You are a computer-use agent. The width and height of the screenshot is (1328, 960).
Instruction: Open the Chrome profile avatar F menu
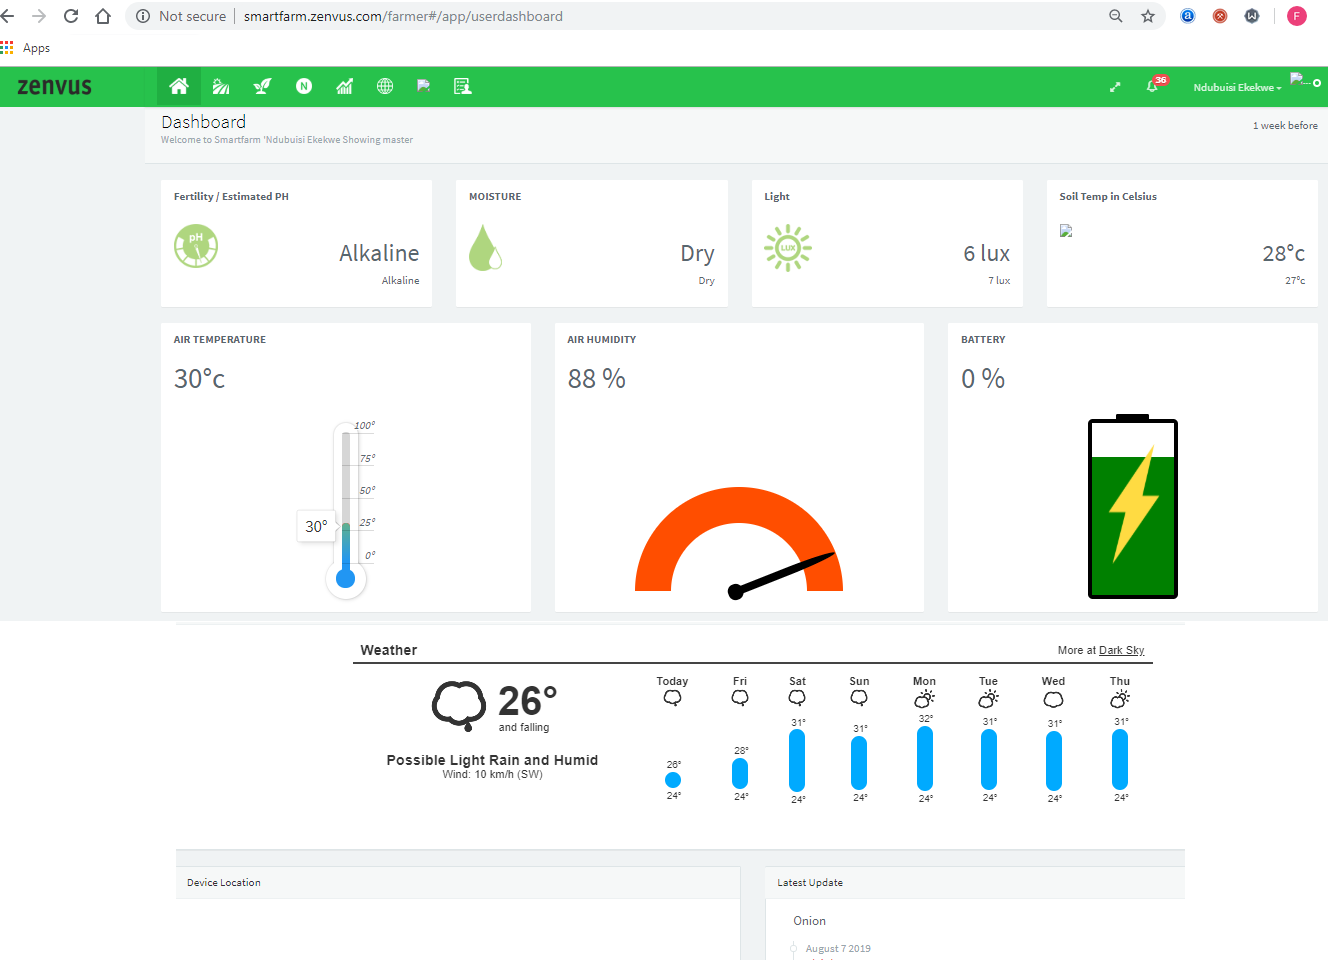click(x=1297, y=16)
